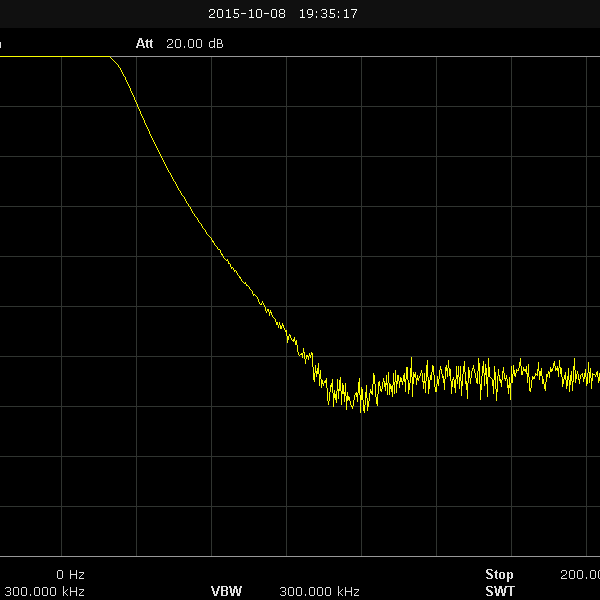Screen dimensions: 600x600
Task: Select the VBW 300.000 kHz value
Action: point(319,591)
